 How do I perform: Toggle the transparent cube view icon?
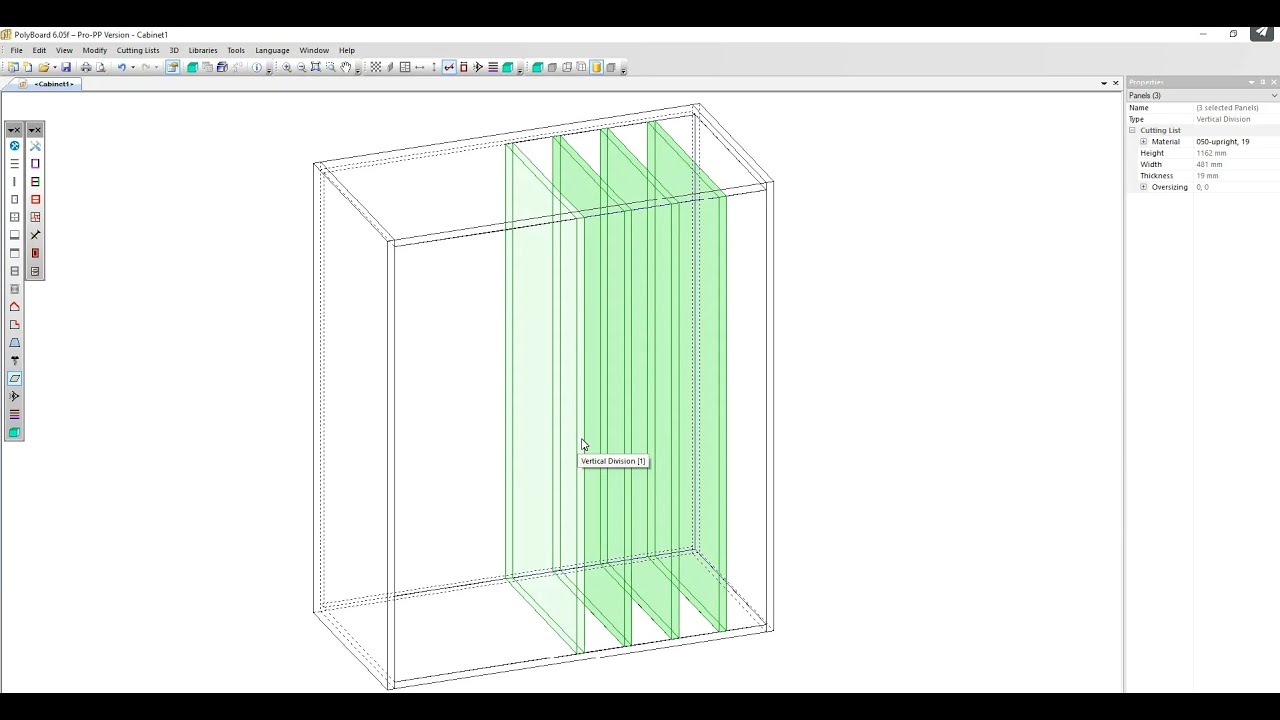[x=581, y=67]
